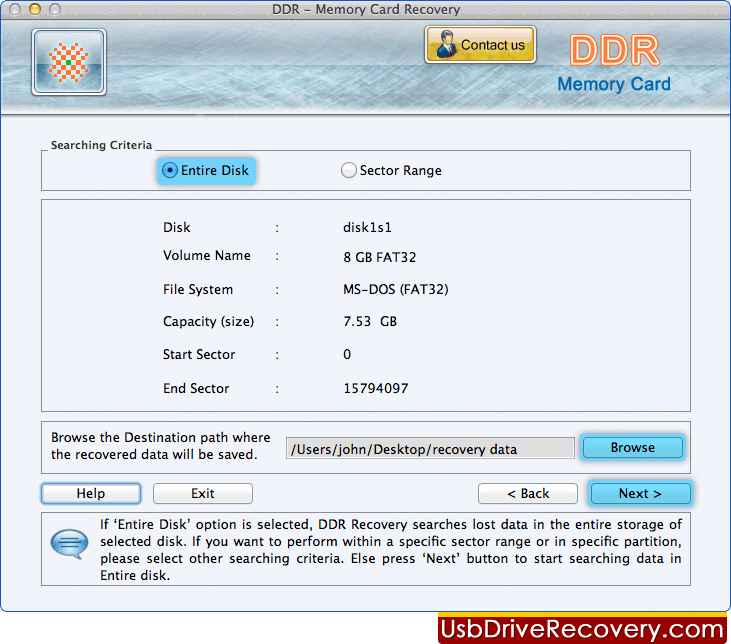
Task: Click the disk1s1 disk value
Action: tap(367, 228)
